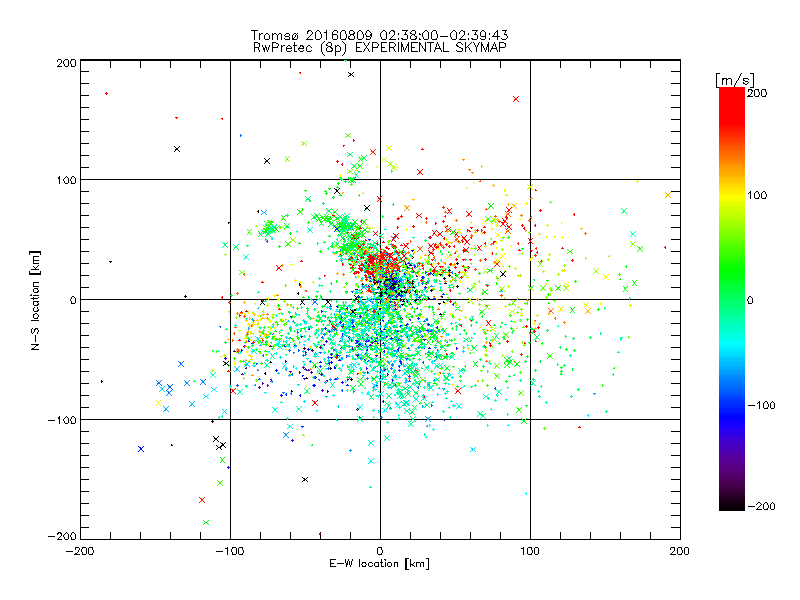The image size is (800, 600).
Task: Click the x-axis tick label '-200'
Action: (80, 551)
